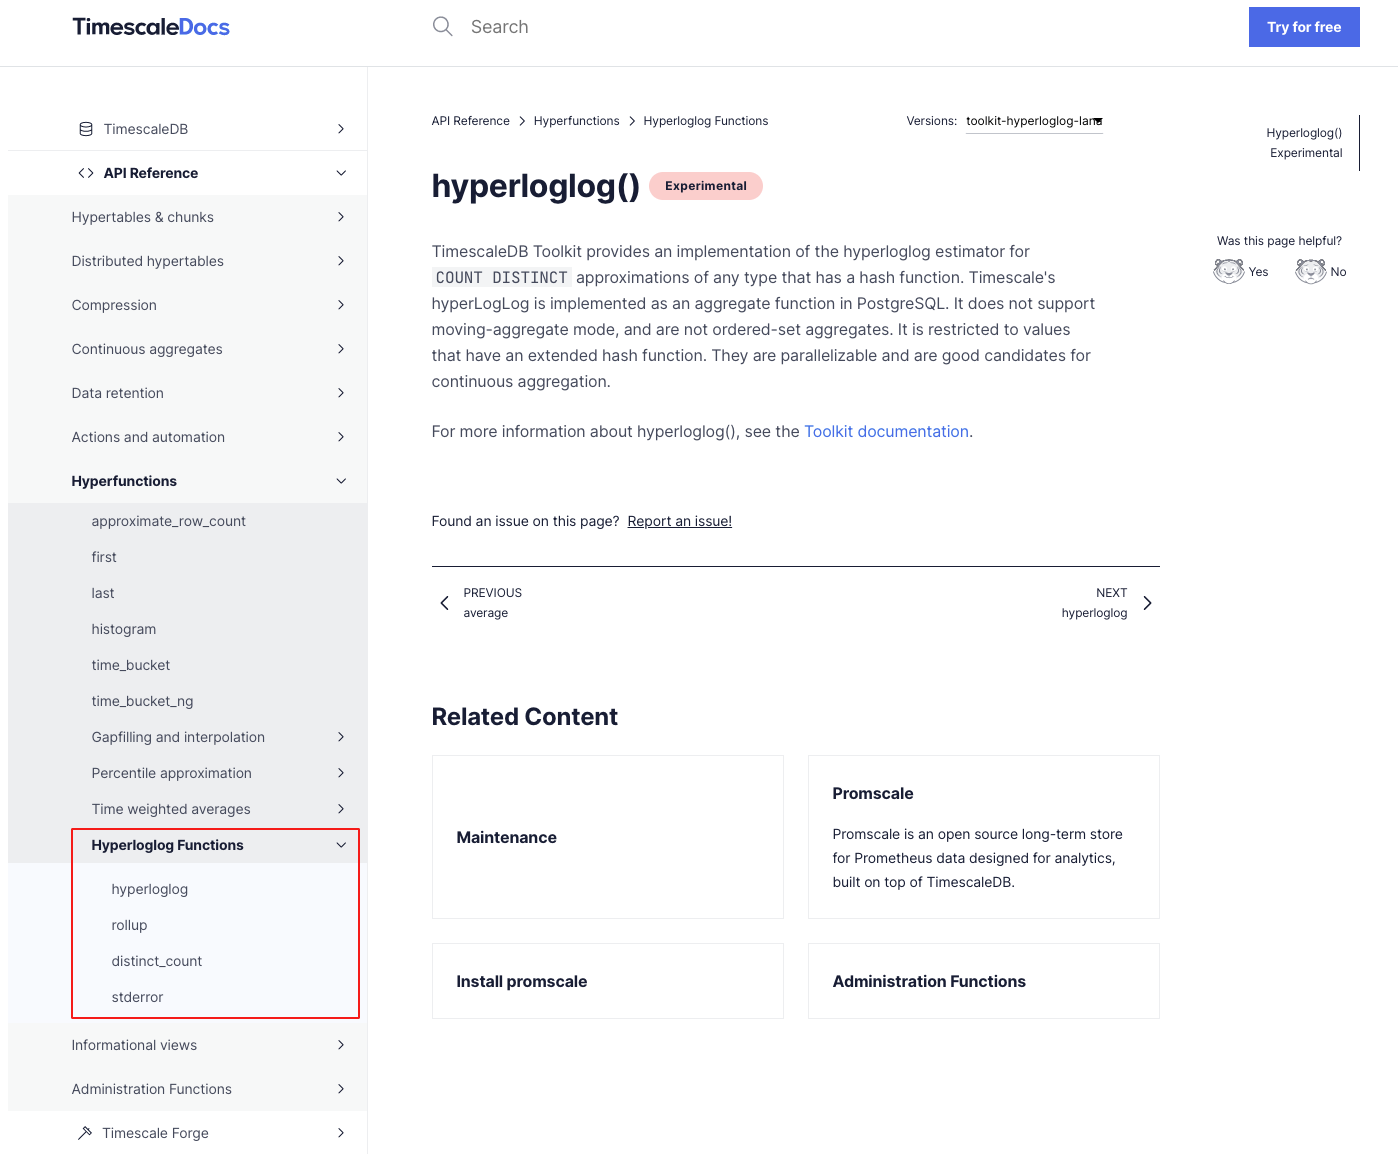This screenshot has width=1398, height=1154.
Task: Collapse the Hyperfunctions section
Action: [341, 481]
